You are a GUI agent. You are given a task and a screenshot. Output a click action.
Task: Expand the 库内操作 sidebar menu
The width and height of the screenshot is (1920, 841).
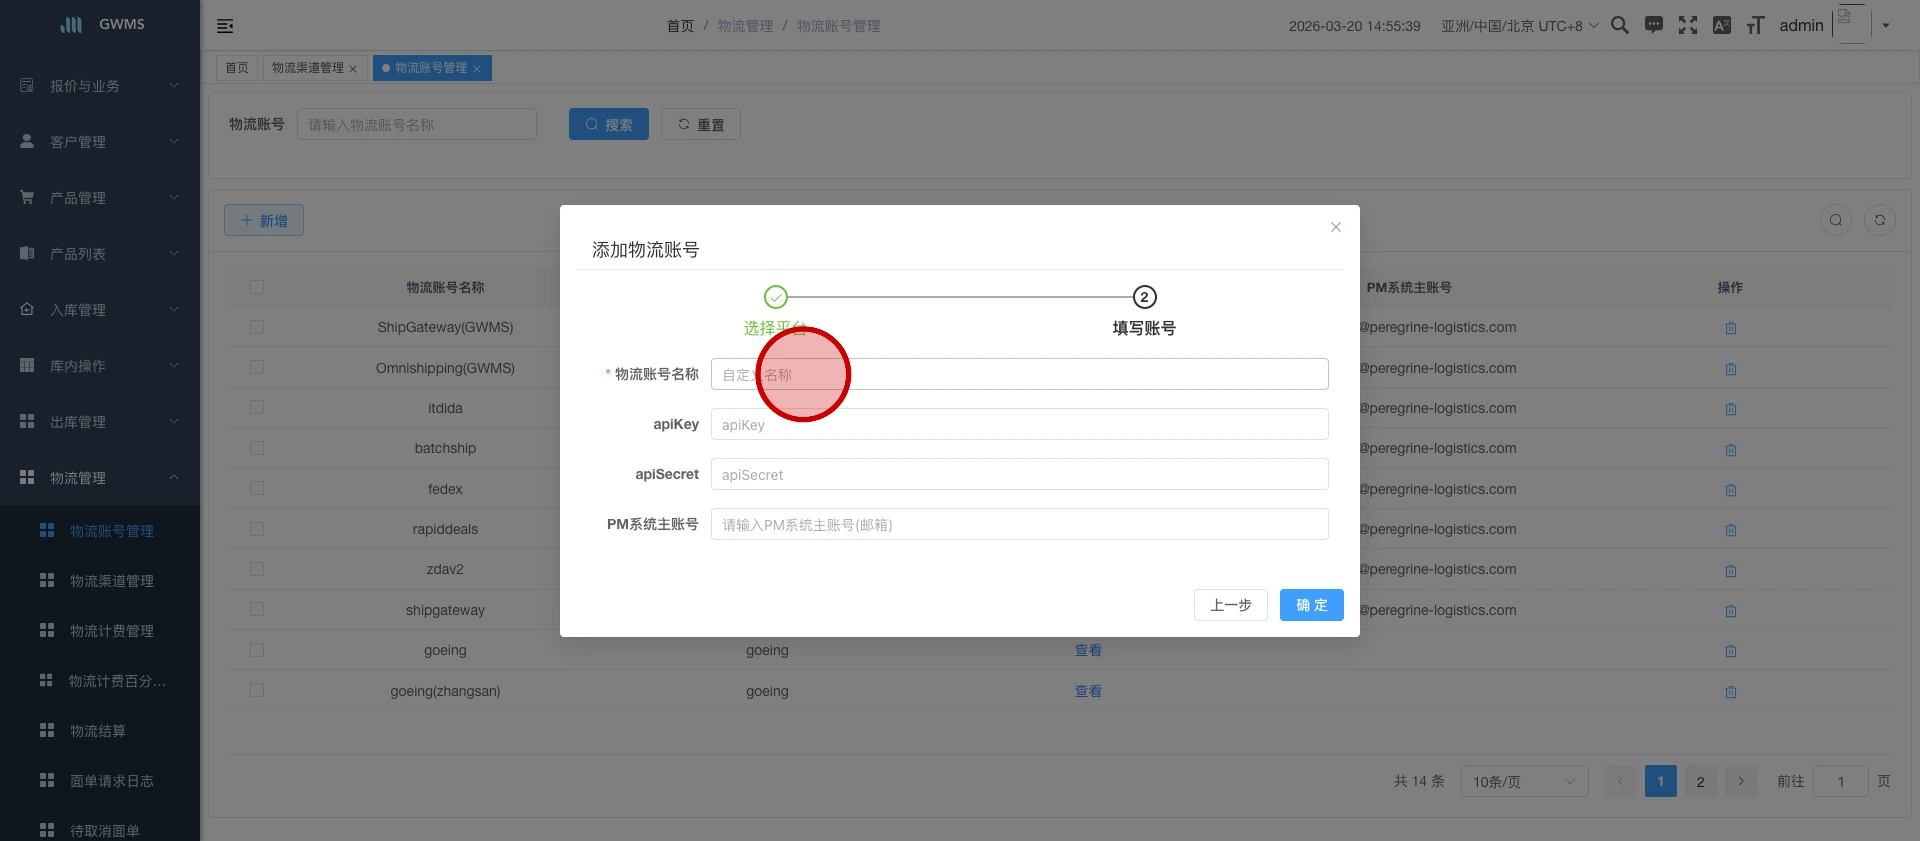tap(100, 366)
